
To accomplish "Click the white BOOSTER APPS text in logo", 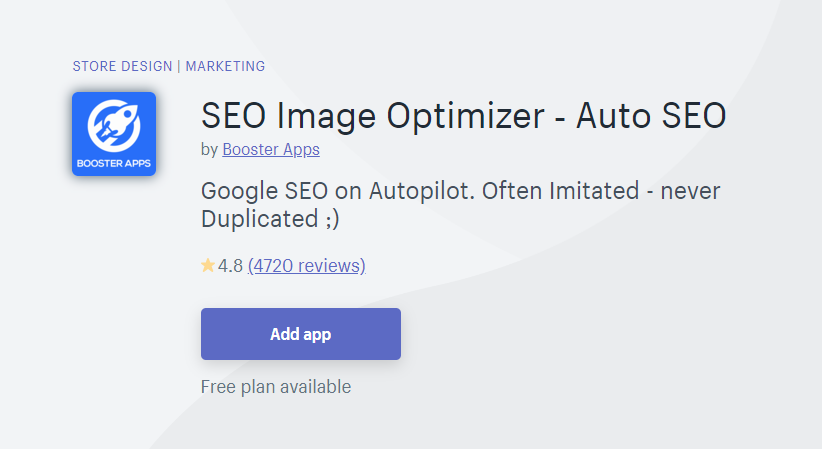I will pos(114,160).
